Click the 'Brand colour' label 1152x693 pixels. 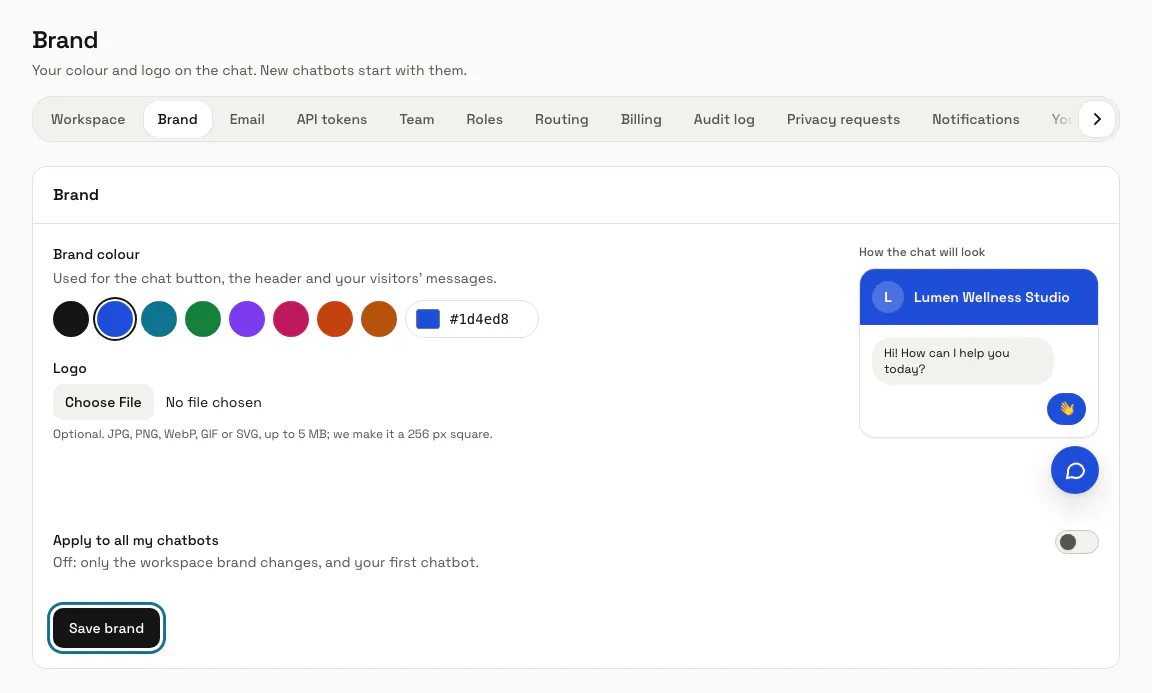pos(96,254)
